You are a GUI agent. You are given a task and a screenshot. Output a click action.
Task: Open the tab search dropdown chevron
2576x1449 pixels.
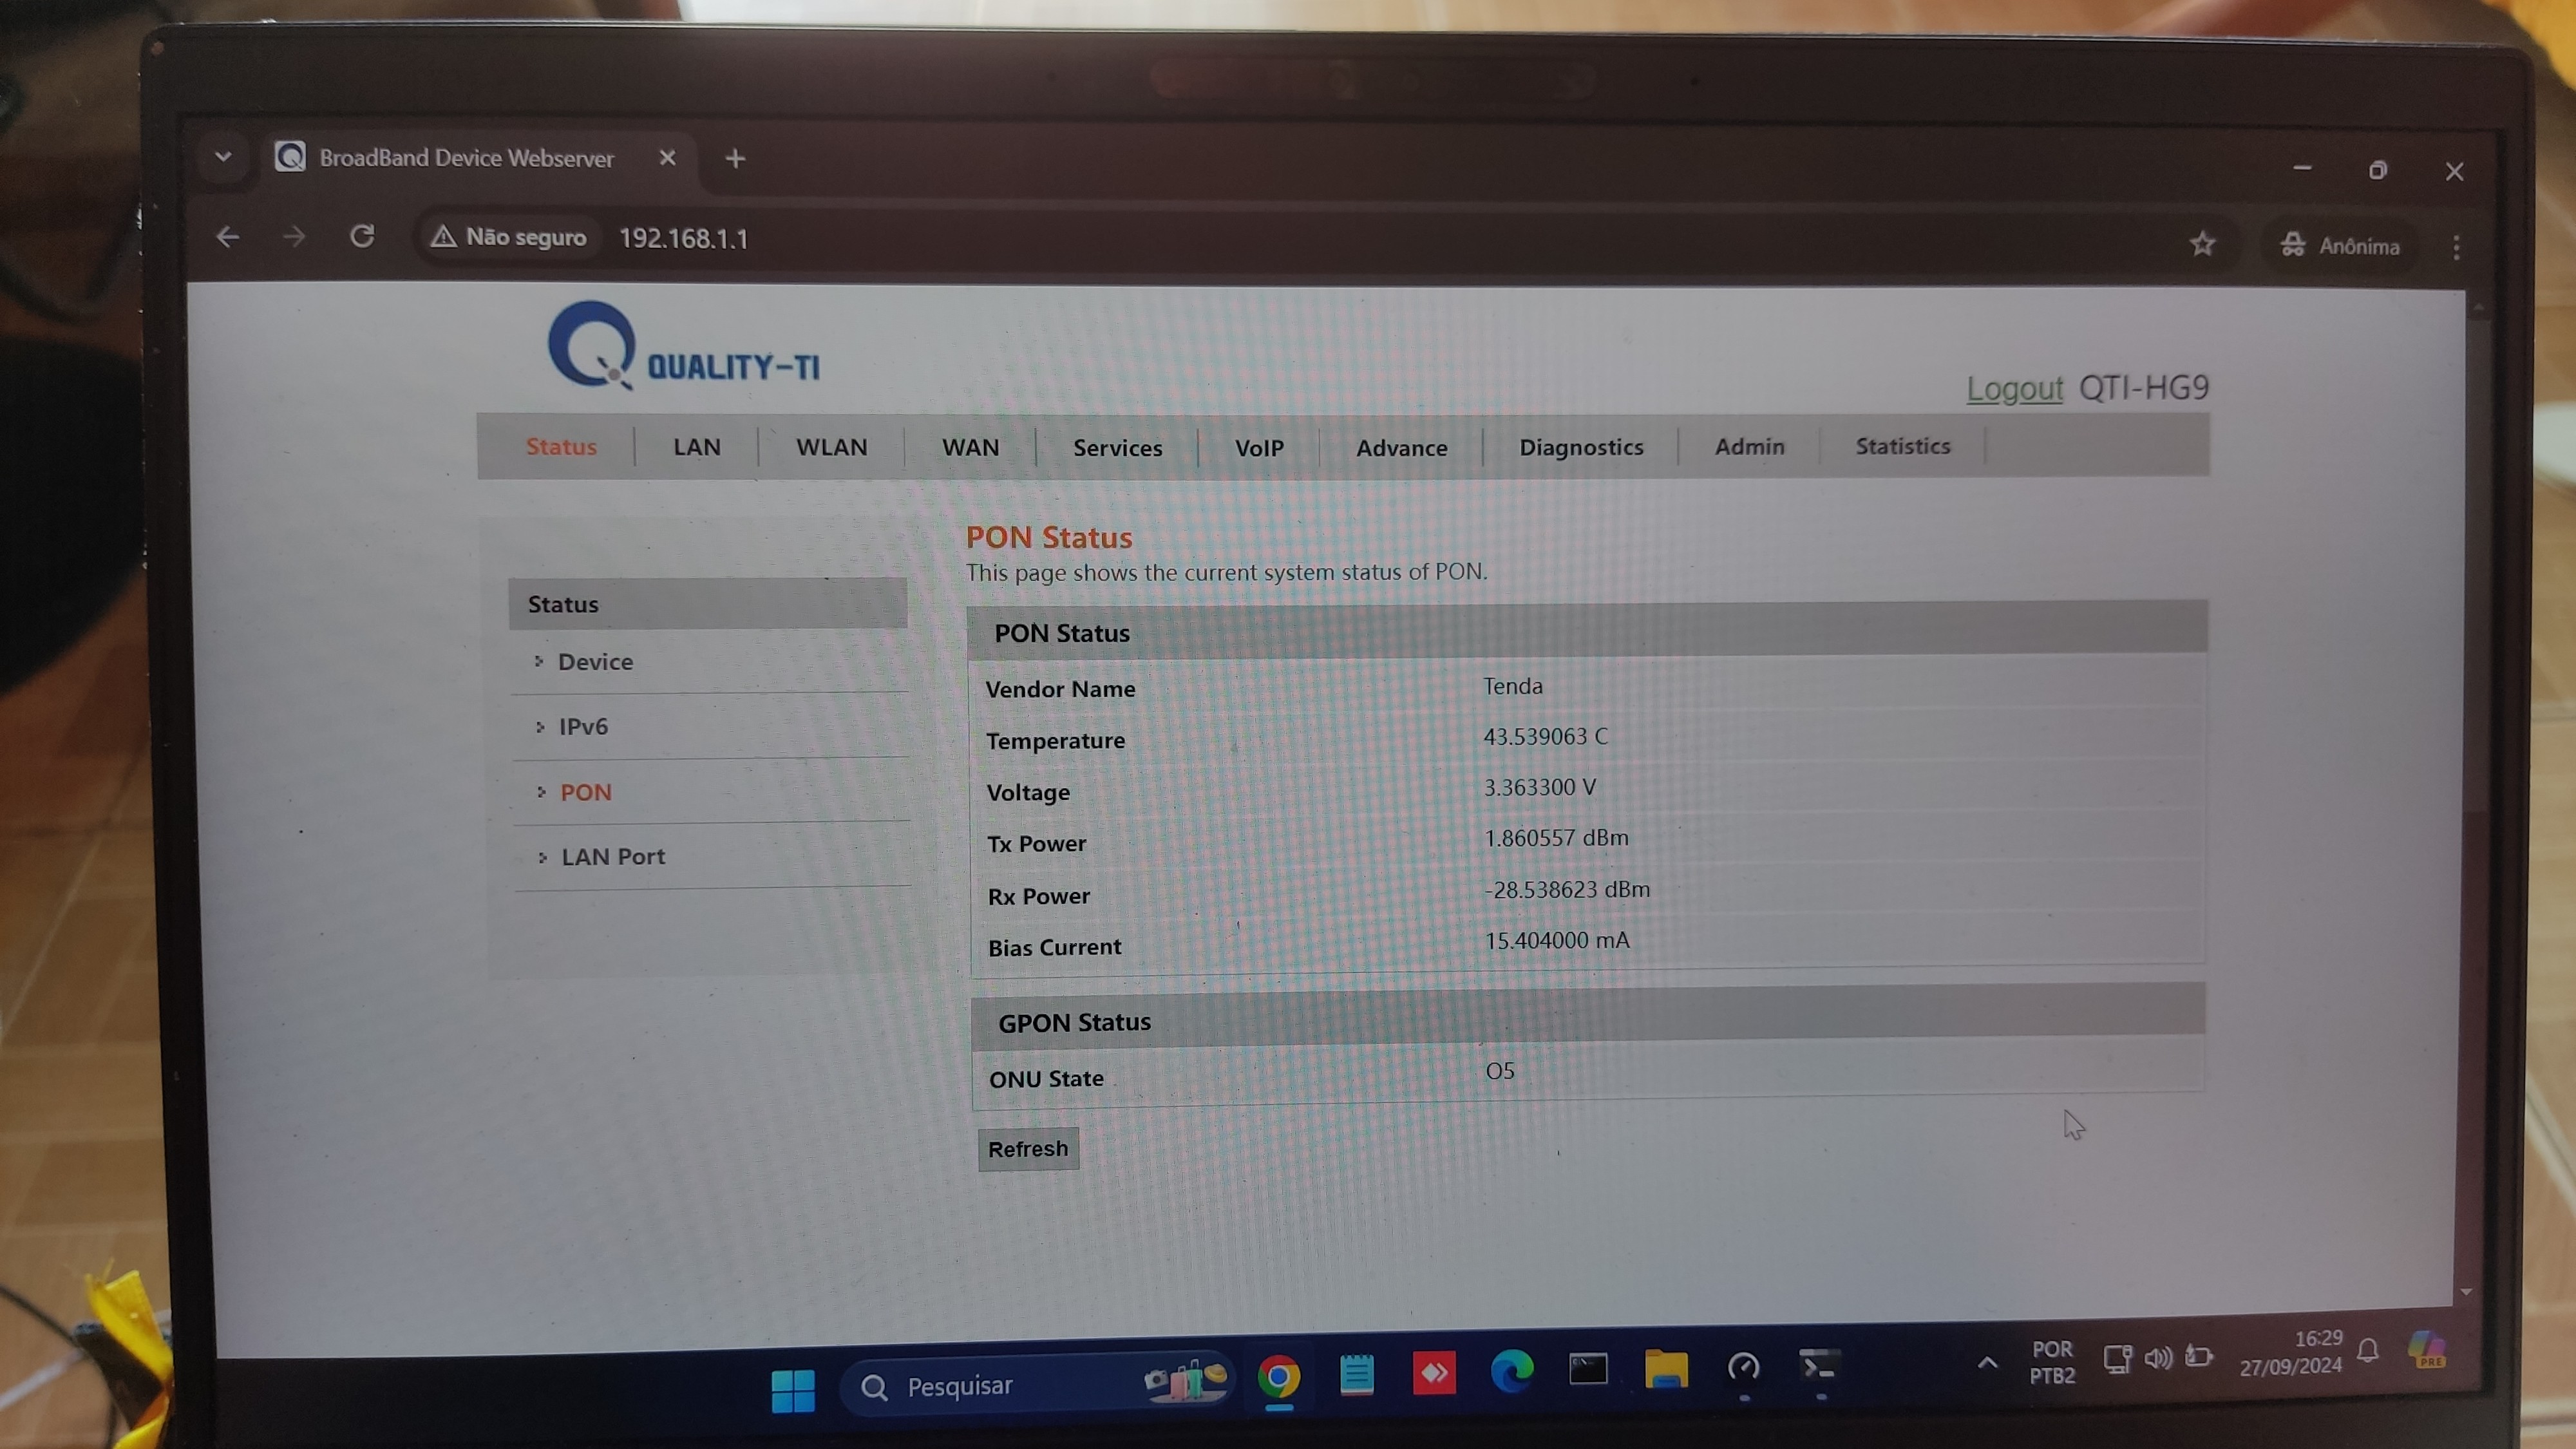pos(223,157)
